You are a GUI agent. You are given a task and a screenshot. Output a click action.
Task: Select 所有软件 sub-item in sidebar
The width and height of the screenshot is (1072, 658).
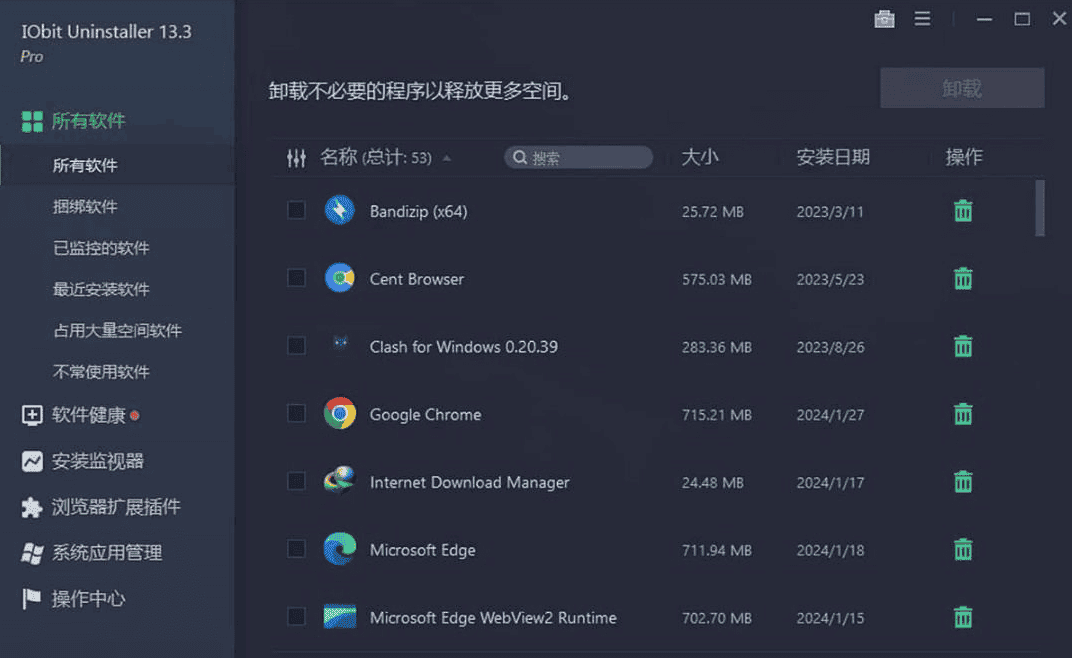85,165
